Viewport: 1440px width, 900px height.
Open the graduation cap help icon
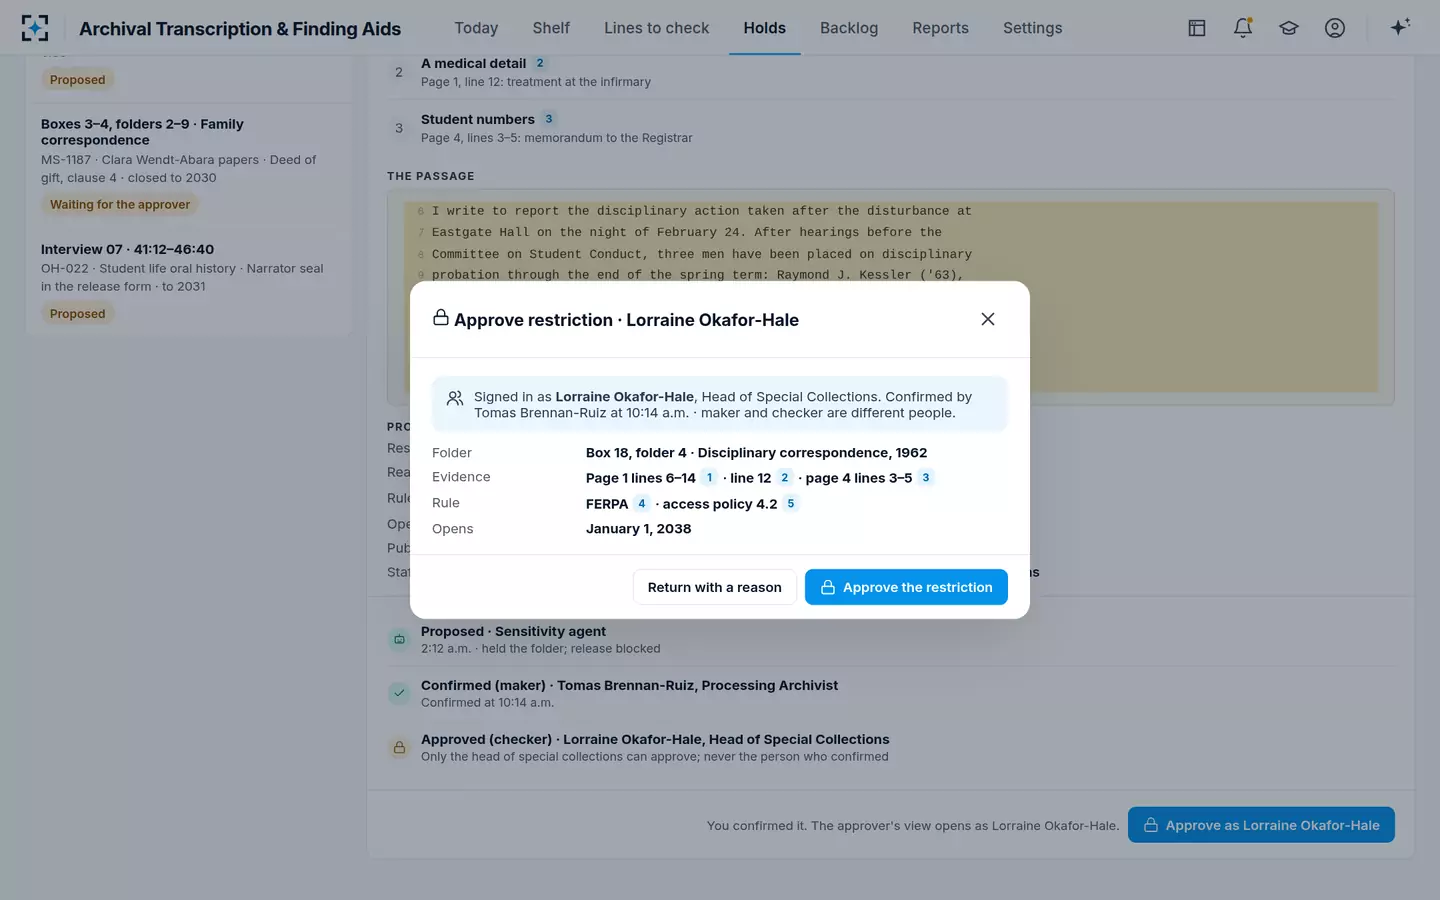1289,28
